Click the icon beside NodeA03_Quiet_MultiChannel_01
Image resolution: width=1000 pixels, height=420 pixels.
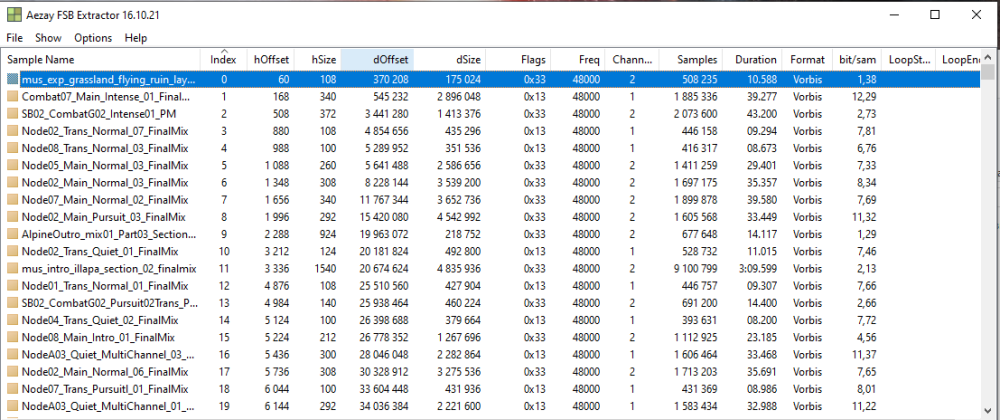[x=12, y=406]
